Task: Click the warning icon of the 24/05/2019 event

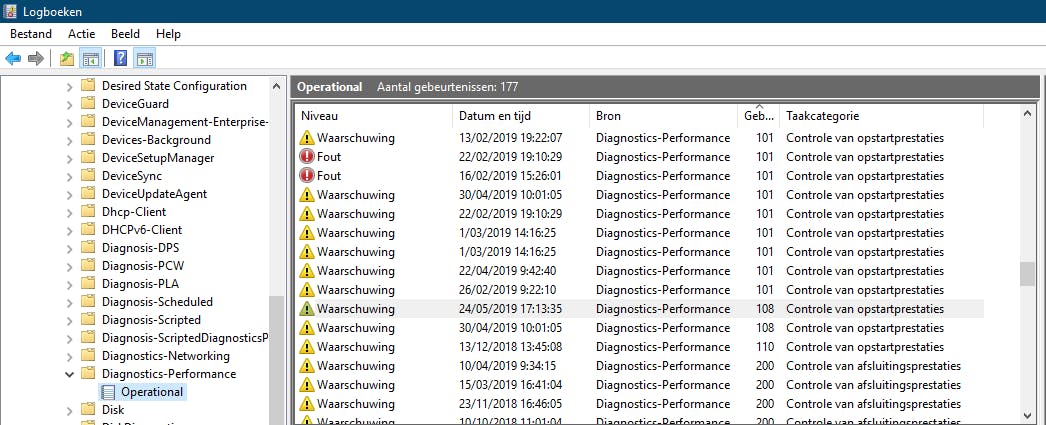Action: tap(306, 309)
